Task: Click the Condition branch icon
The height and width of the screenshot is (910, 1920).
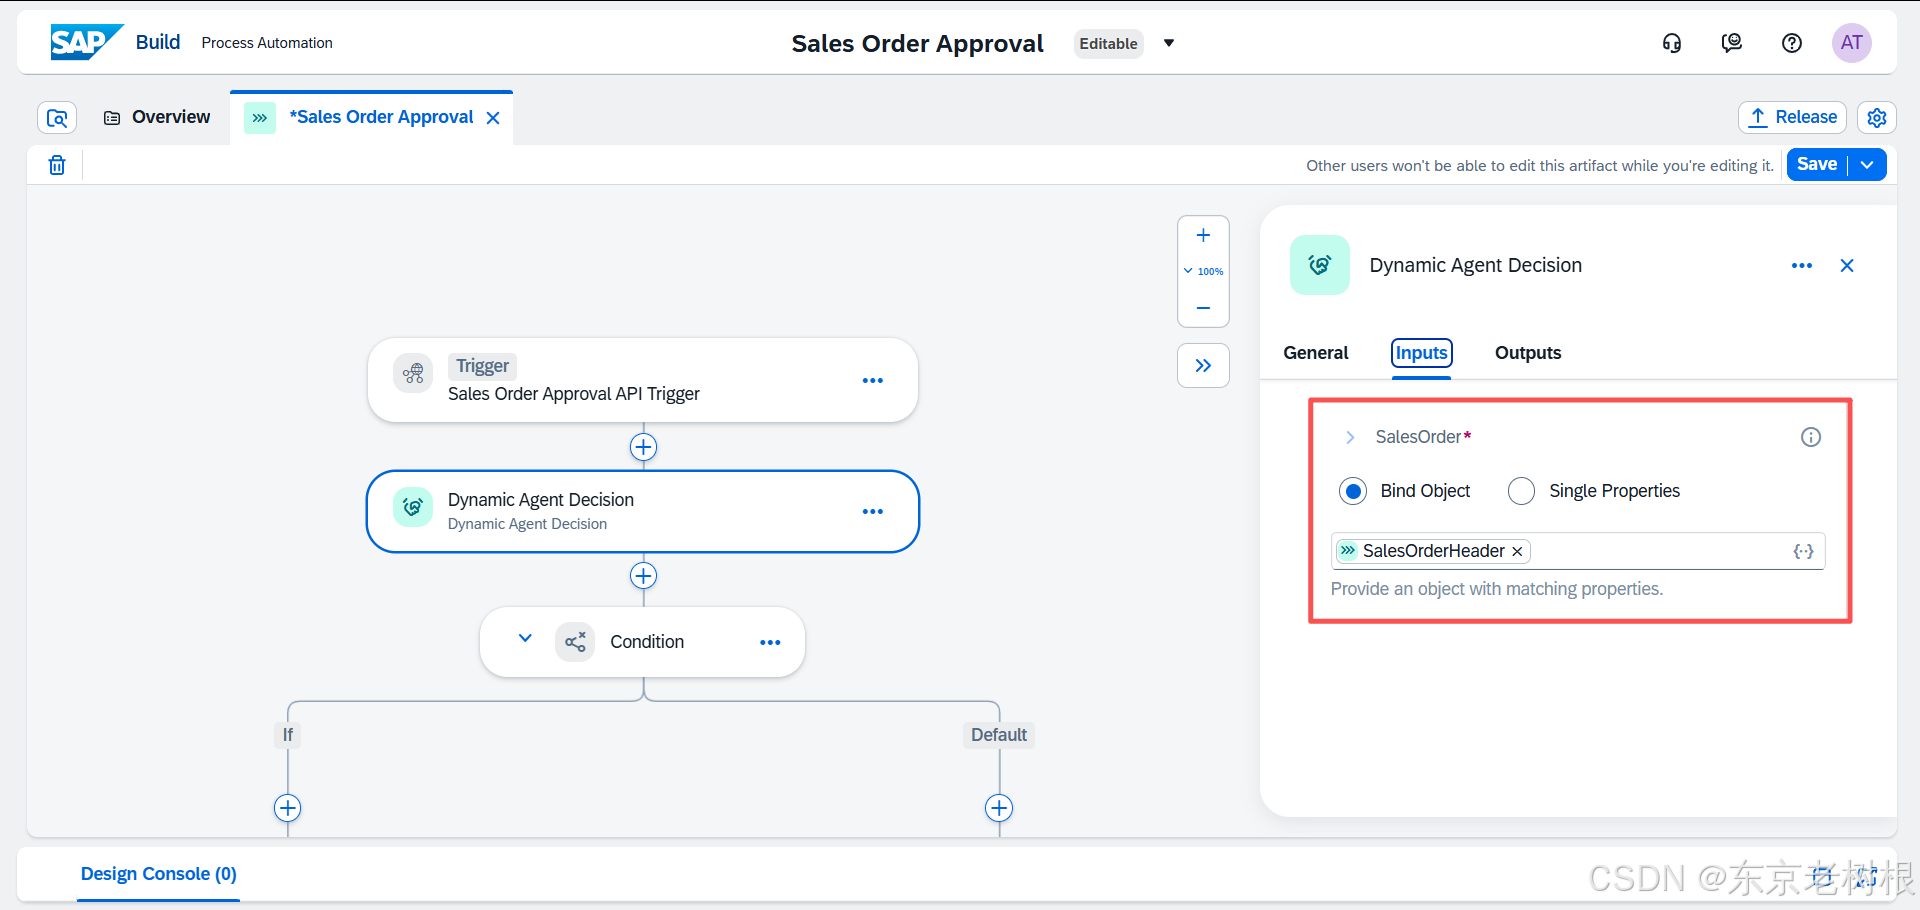Action: (x=575, y=642)
